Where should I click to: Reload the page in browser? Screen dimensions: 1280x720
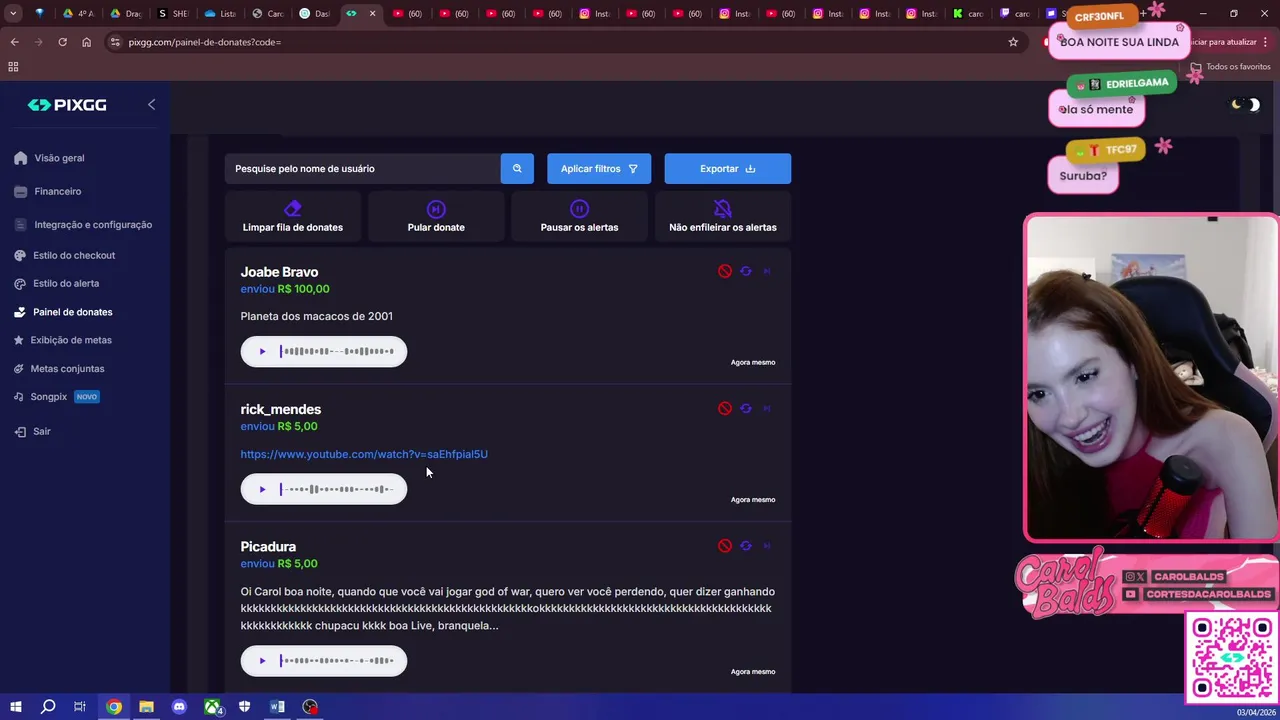pos(62,42)
